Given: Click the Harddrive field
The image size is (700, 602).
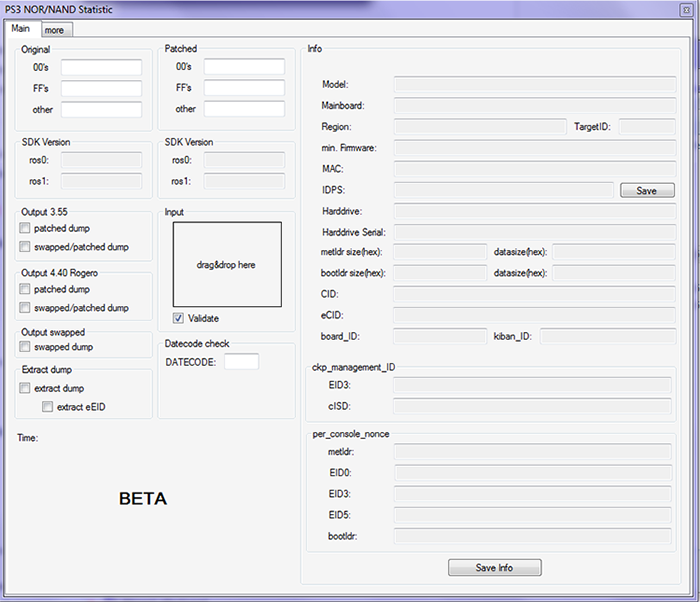Looking at the screenshot, I should pos(535,211).
